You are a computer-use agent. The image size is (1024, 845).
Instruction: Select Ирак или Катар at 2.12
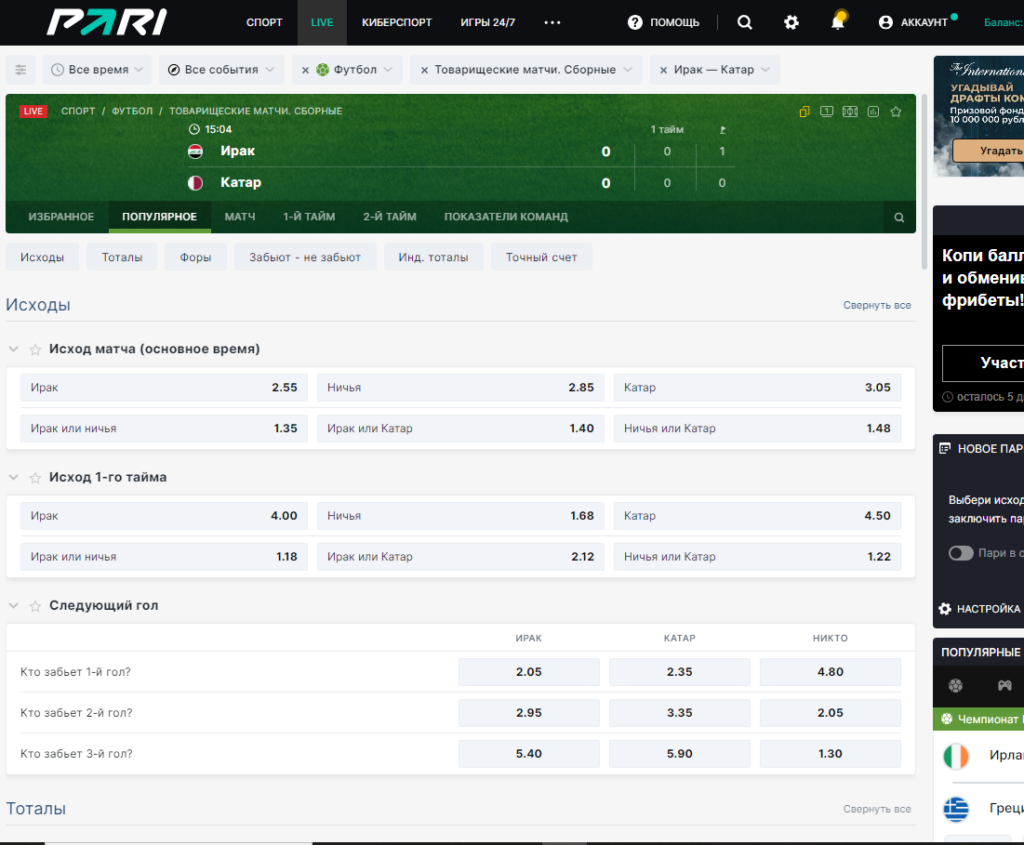460,557
